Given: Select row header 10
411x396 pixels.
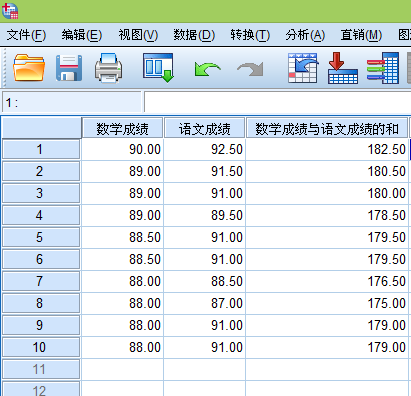Looking at the screenshot, I should click(41, 347).
